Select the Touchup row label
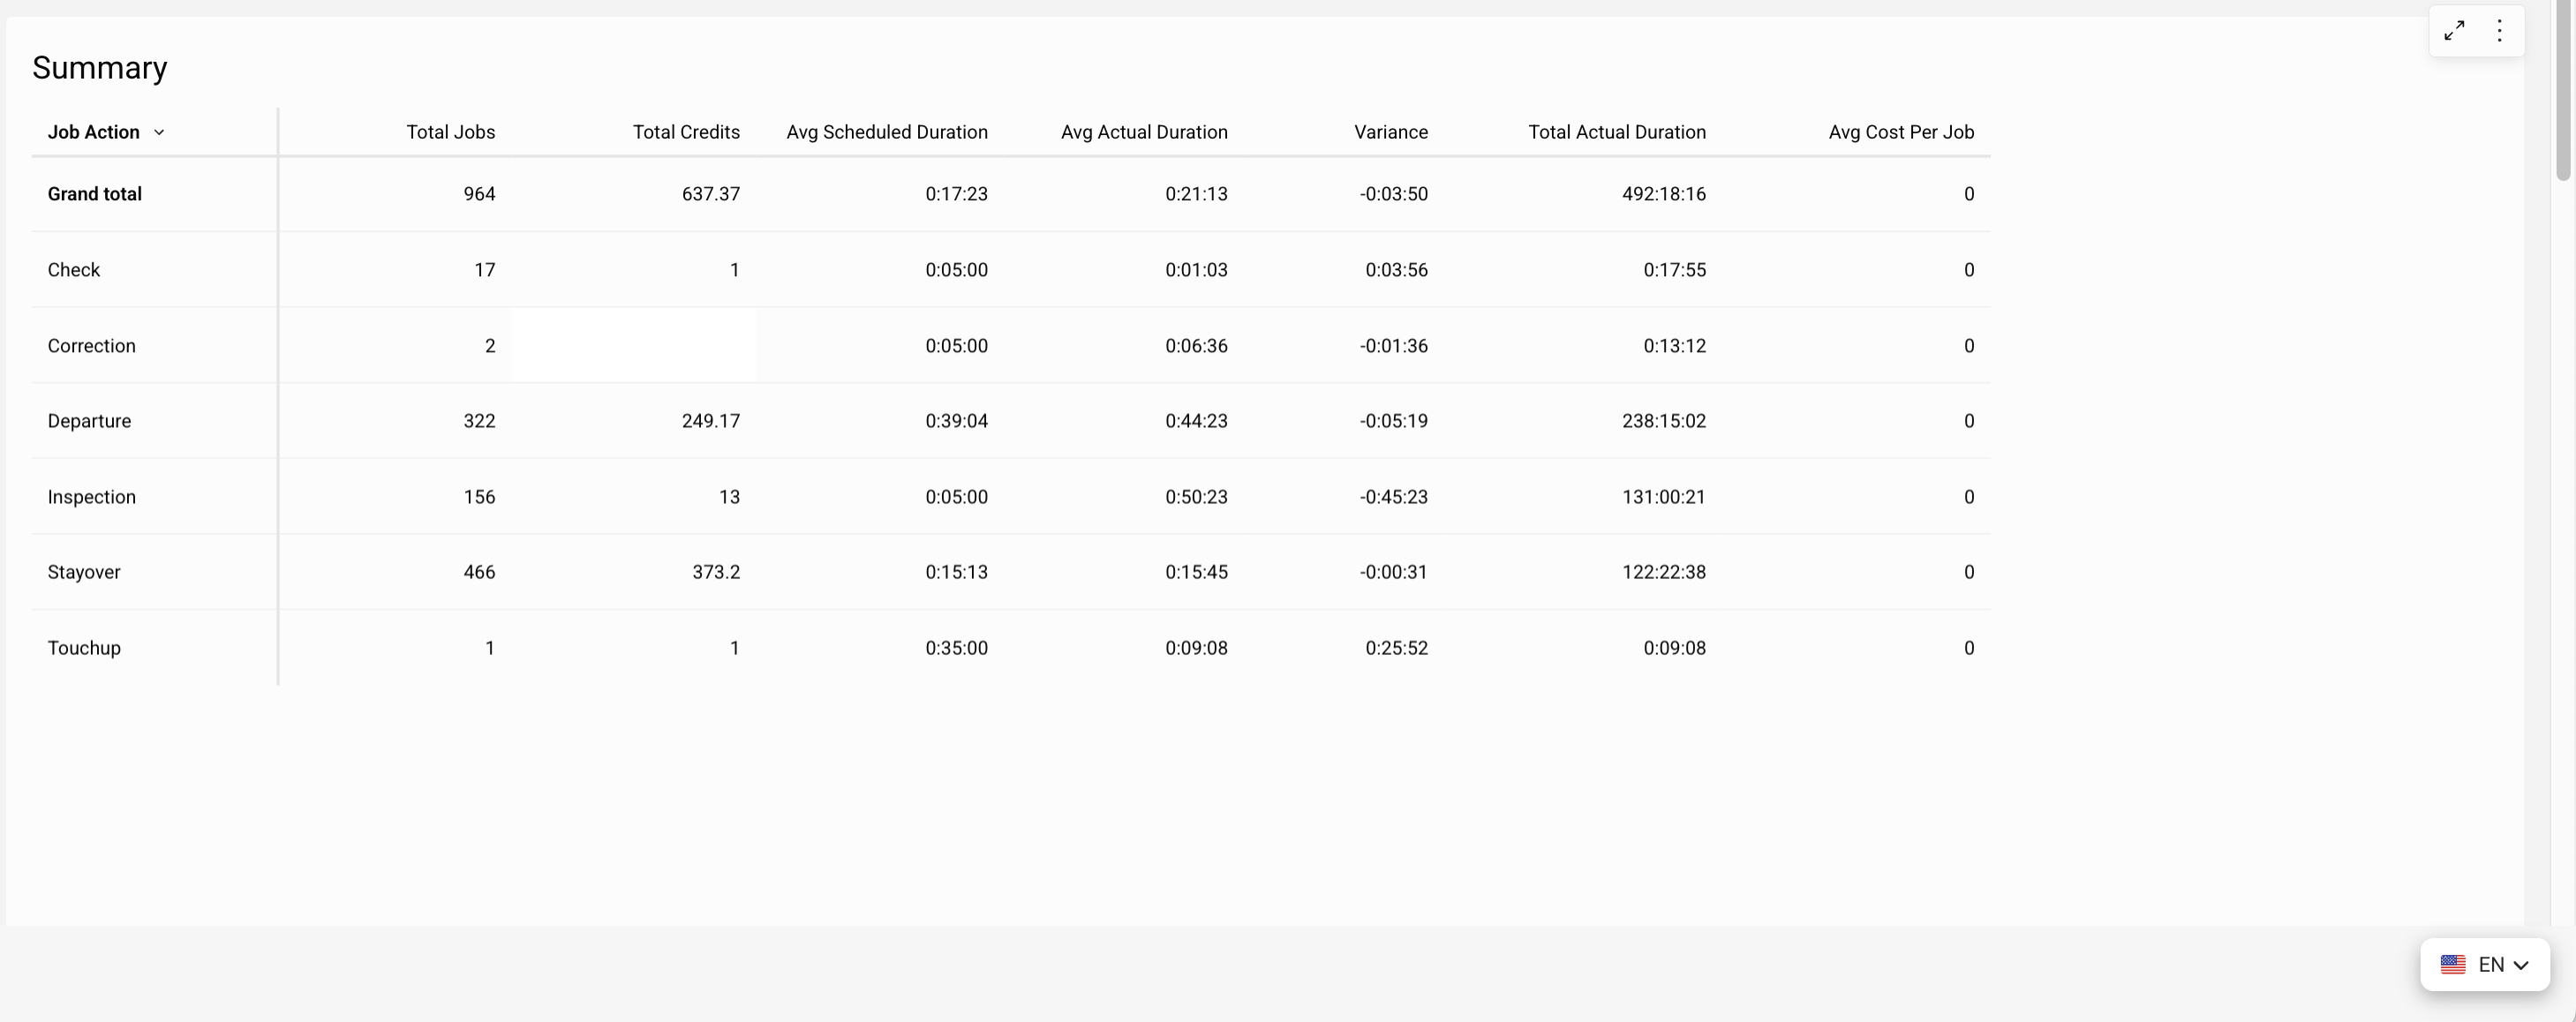 point(84,648)
